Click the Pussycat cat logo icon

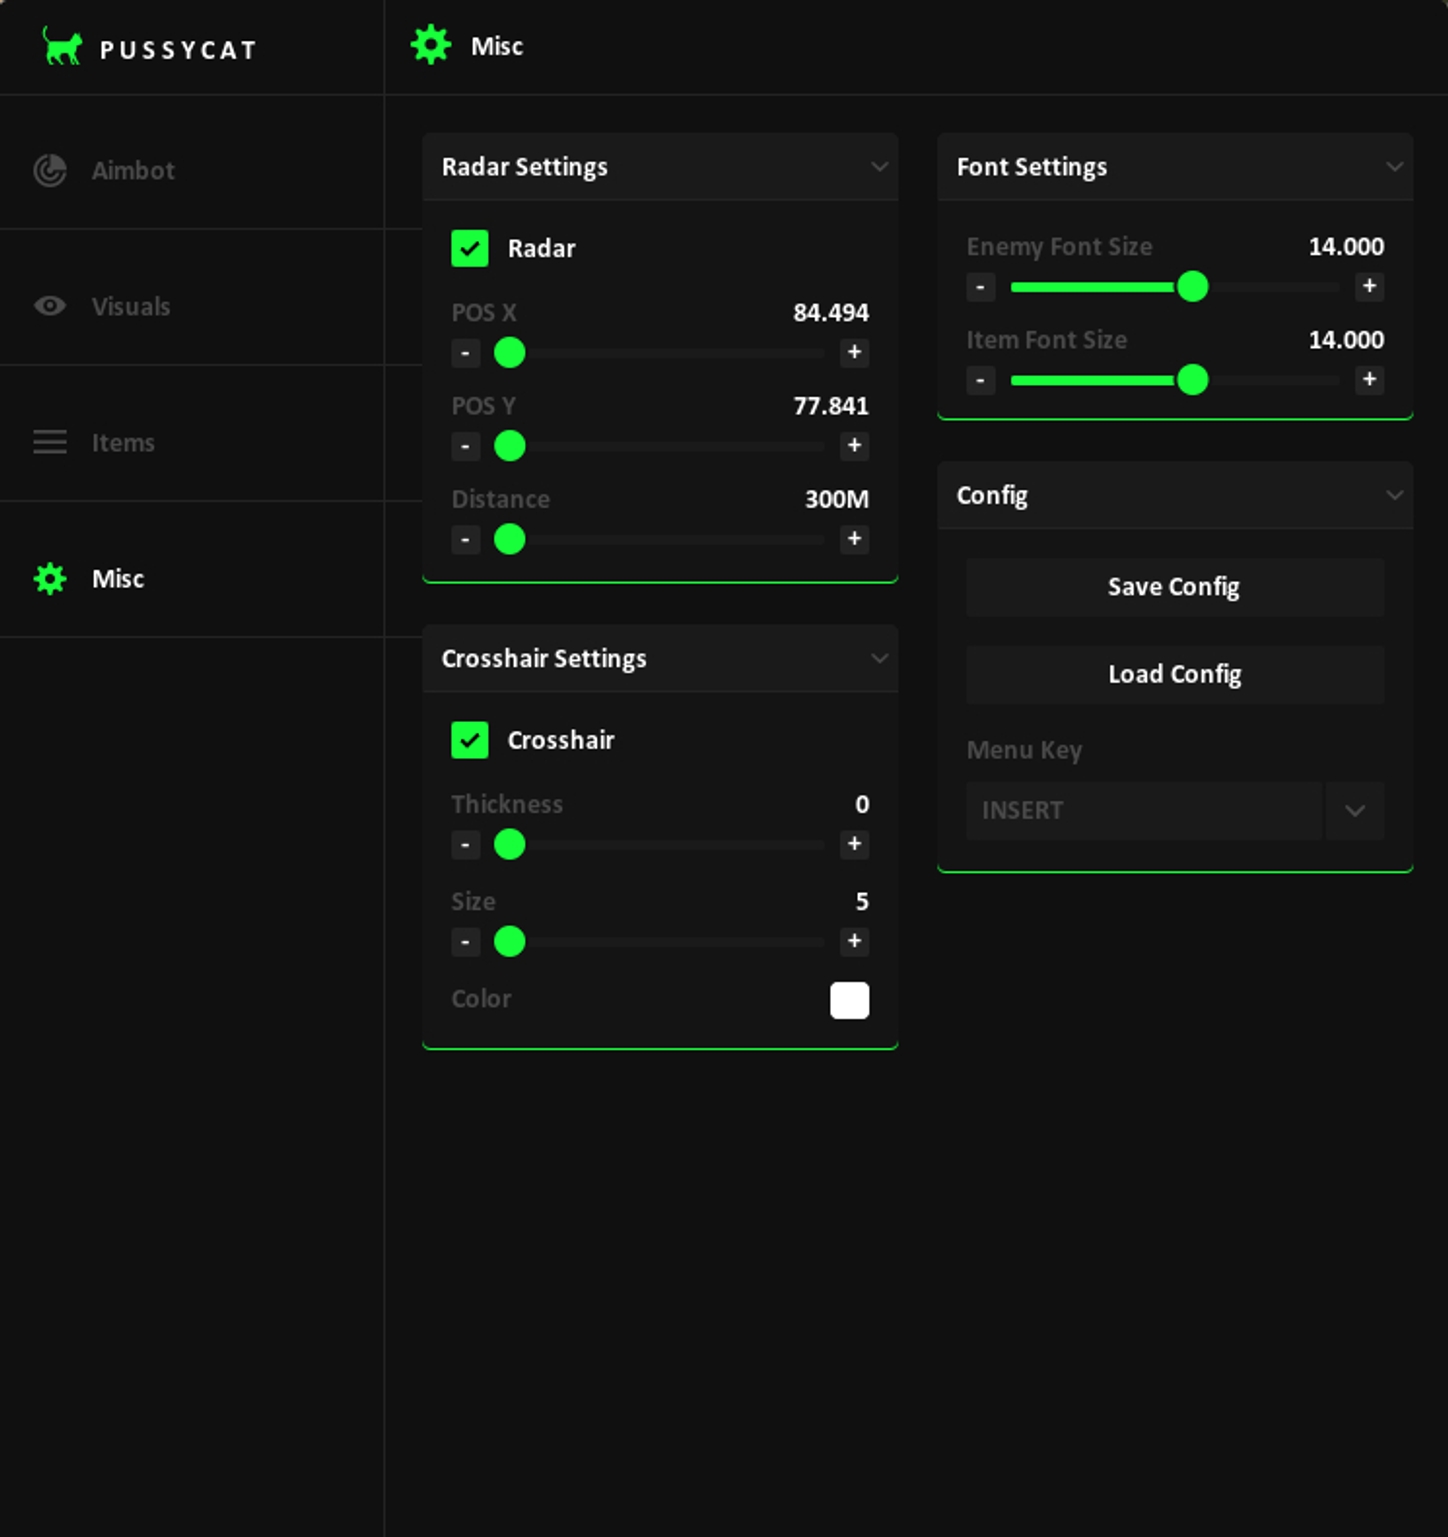62,47
